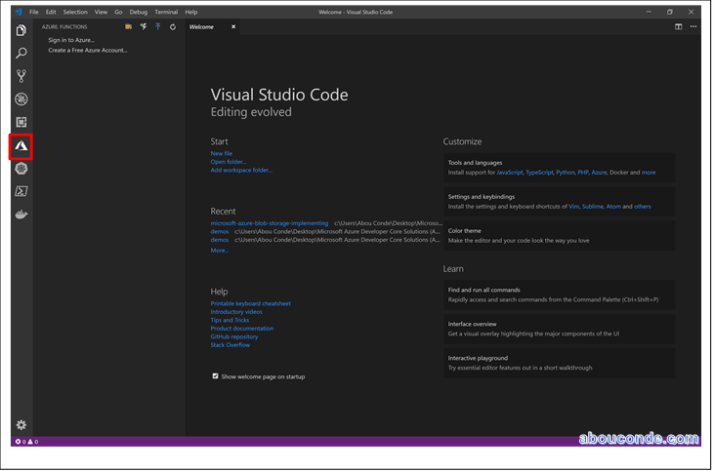This screenshot has height=471, width=714.
Task: Expand the More... recent items link
Action: coord(219,250)
